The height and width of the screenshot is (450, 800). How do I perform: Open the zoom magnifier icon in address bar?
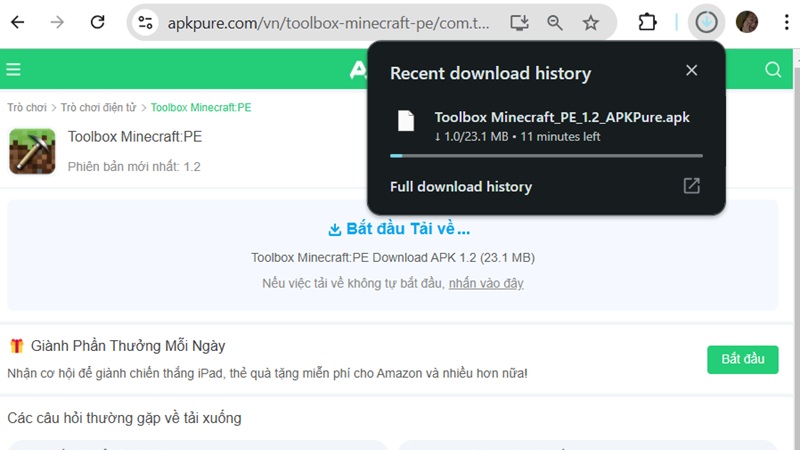555,22
